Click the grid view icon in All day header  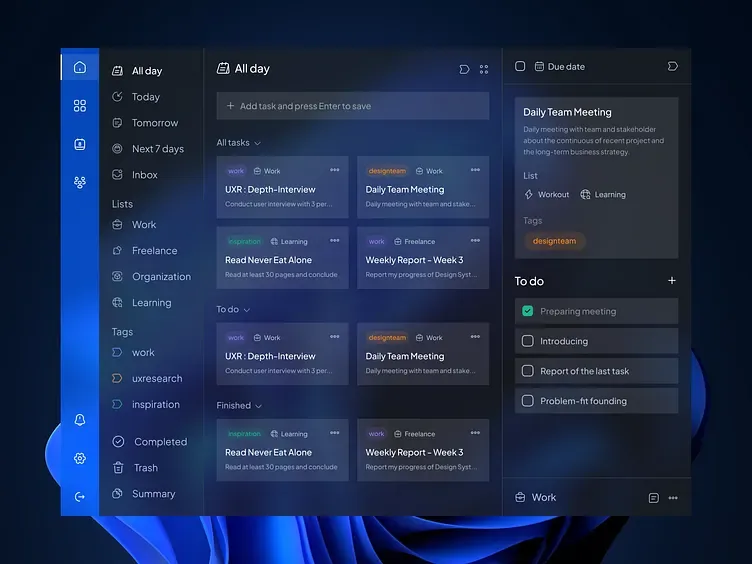point(484,70)
